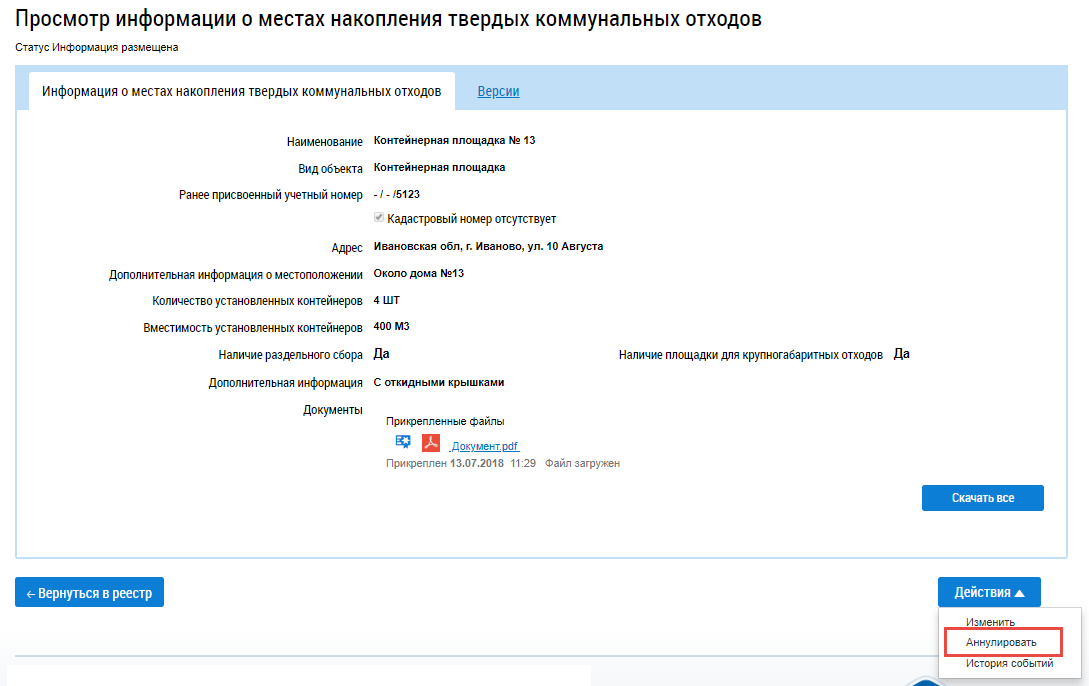Click the accounting number - / - /5123
The image size is (1089, 686).
coord(397,194)
